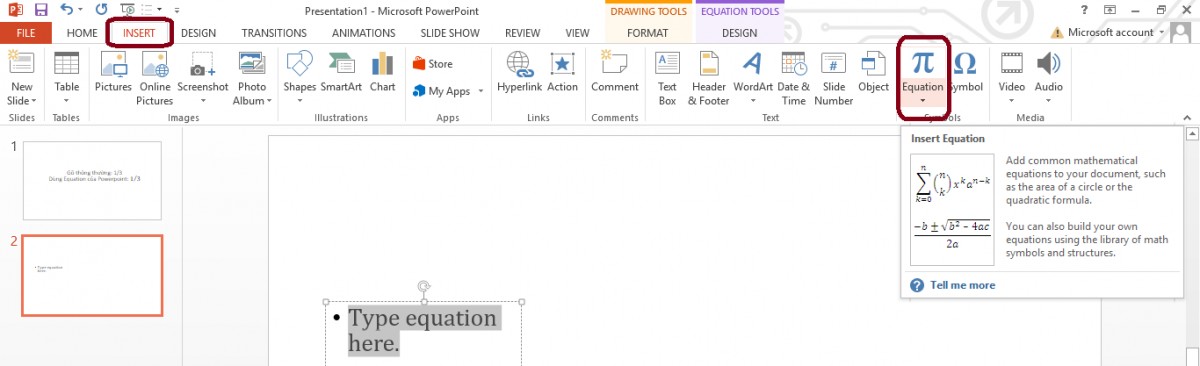1200x366 pixels.
Task: Open Ribbon Display Options button
Action: pyautogui.click(x=1111, y=10)
